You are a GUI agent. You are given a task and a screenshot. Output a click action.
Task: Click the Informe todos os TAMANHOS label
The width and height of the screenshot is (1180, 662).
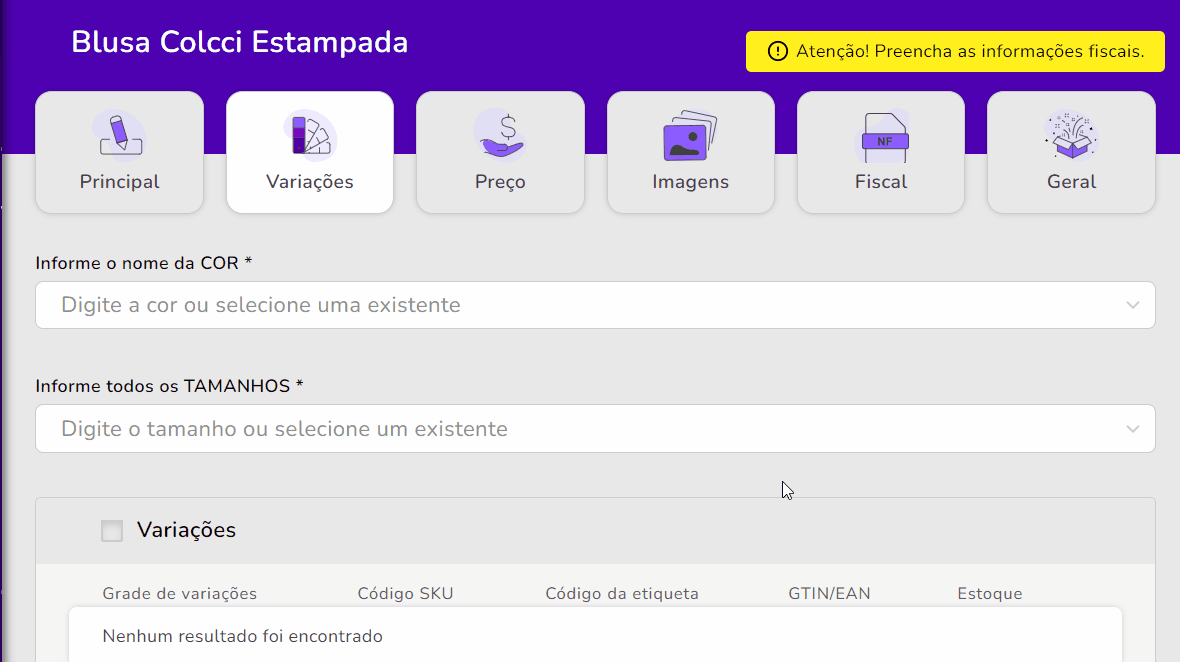click(169, 386)
